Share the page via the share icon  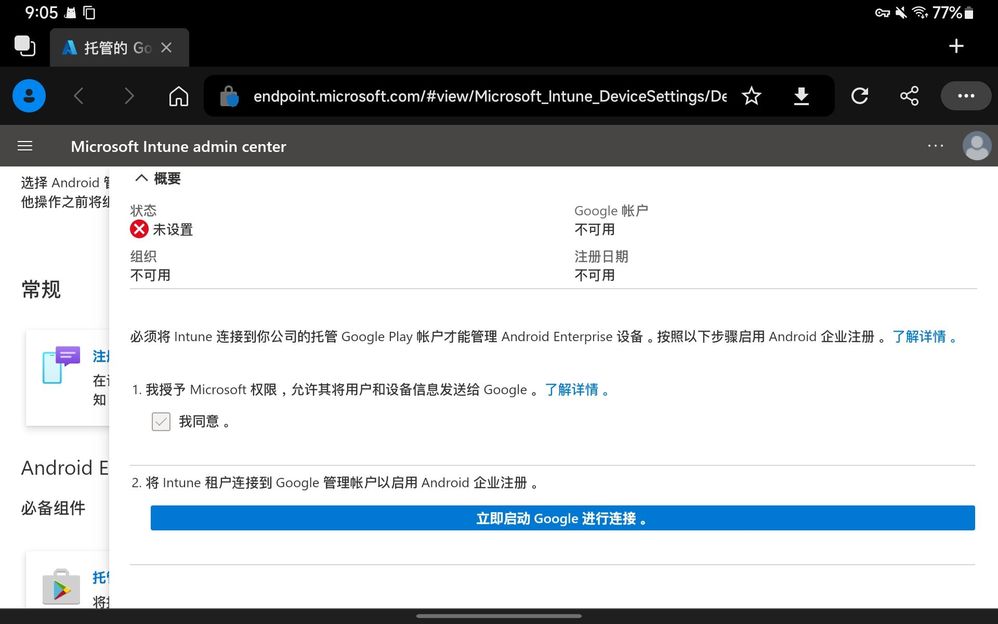(x=910, y=96)
